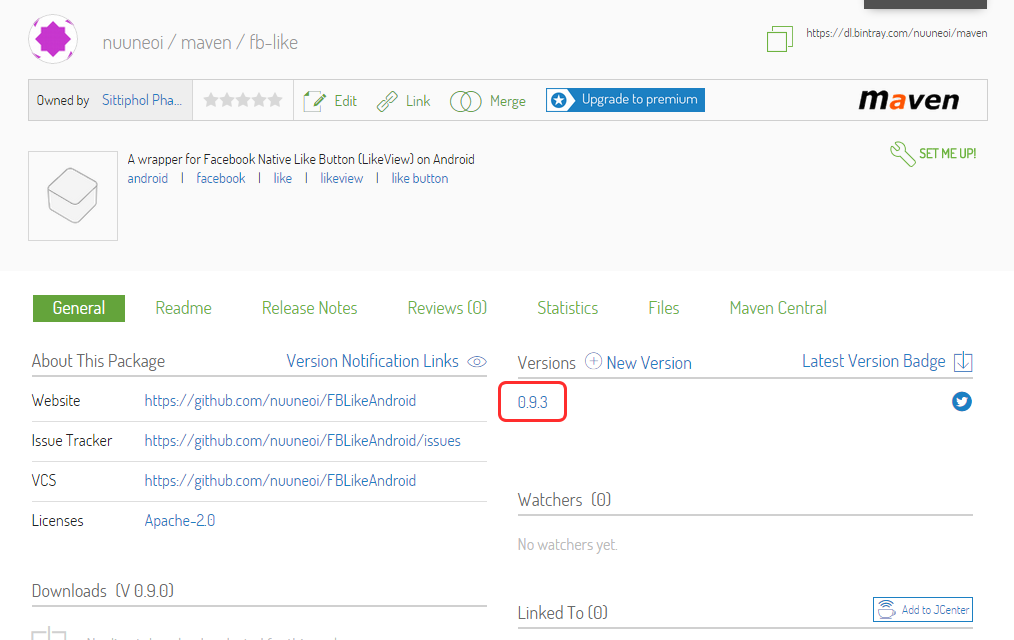Toggle Version Notification Links eye icon
1014x640 pixels.
pyautogui.click(x=477, y=362)
